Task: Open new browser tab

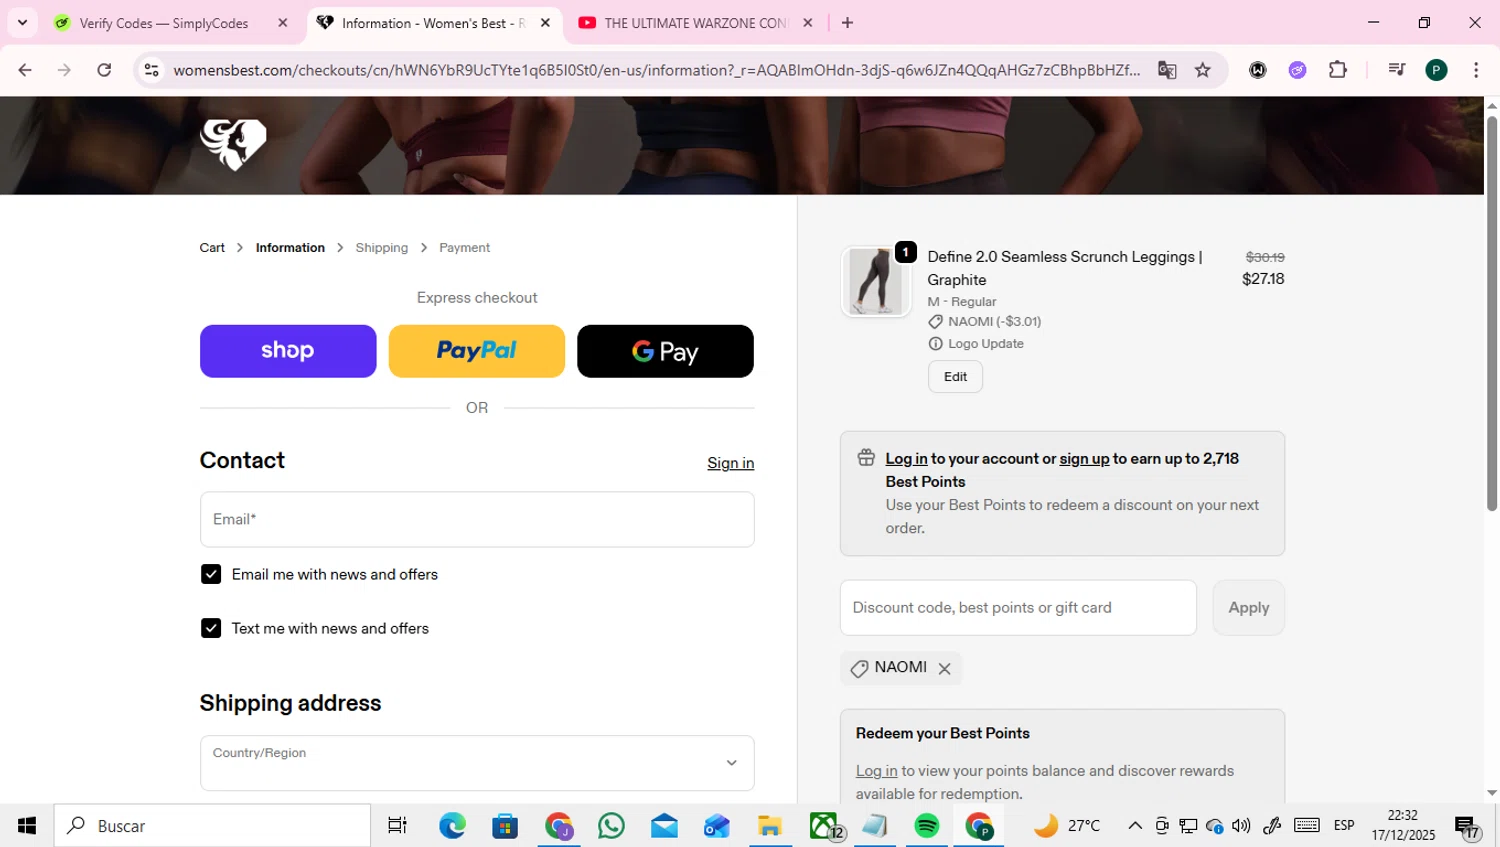Action: point(847,23)
